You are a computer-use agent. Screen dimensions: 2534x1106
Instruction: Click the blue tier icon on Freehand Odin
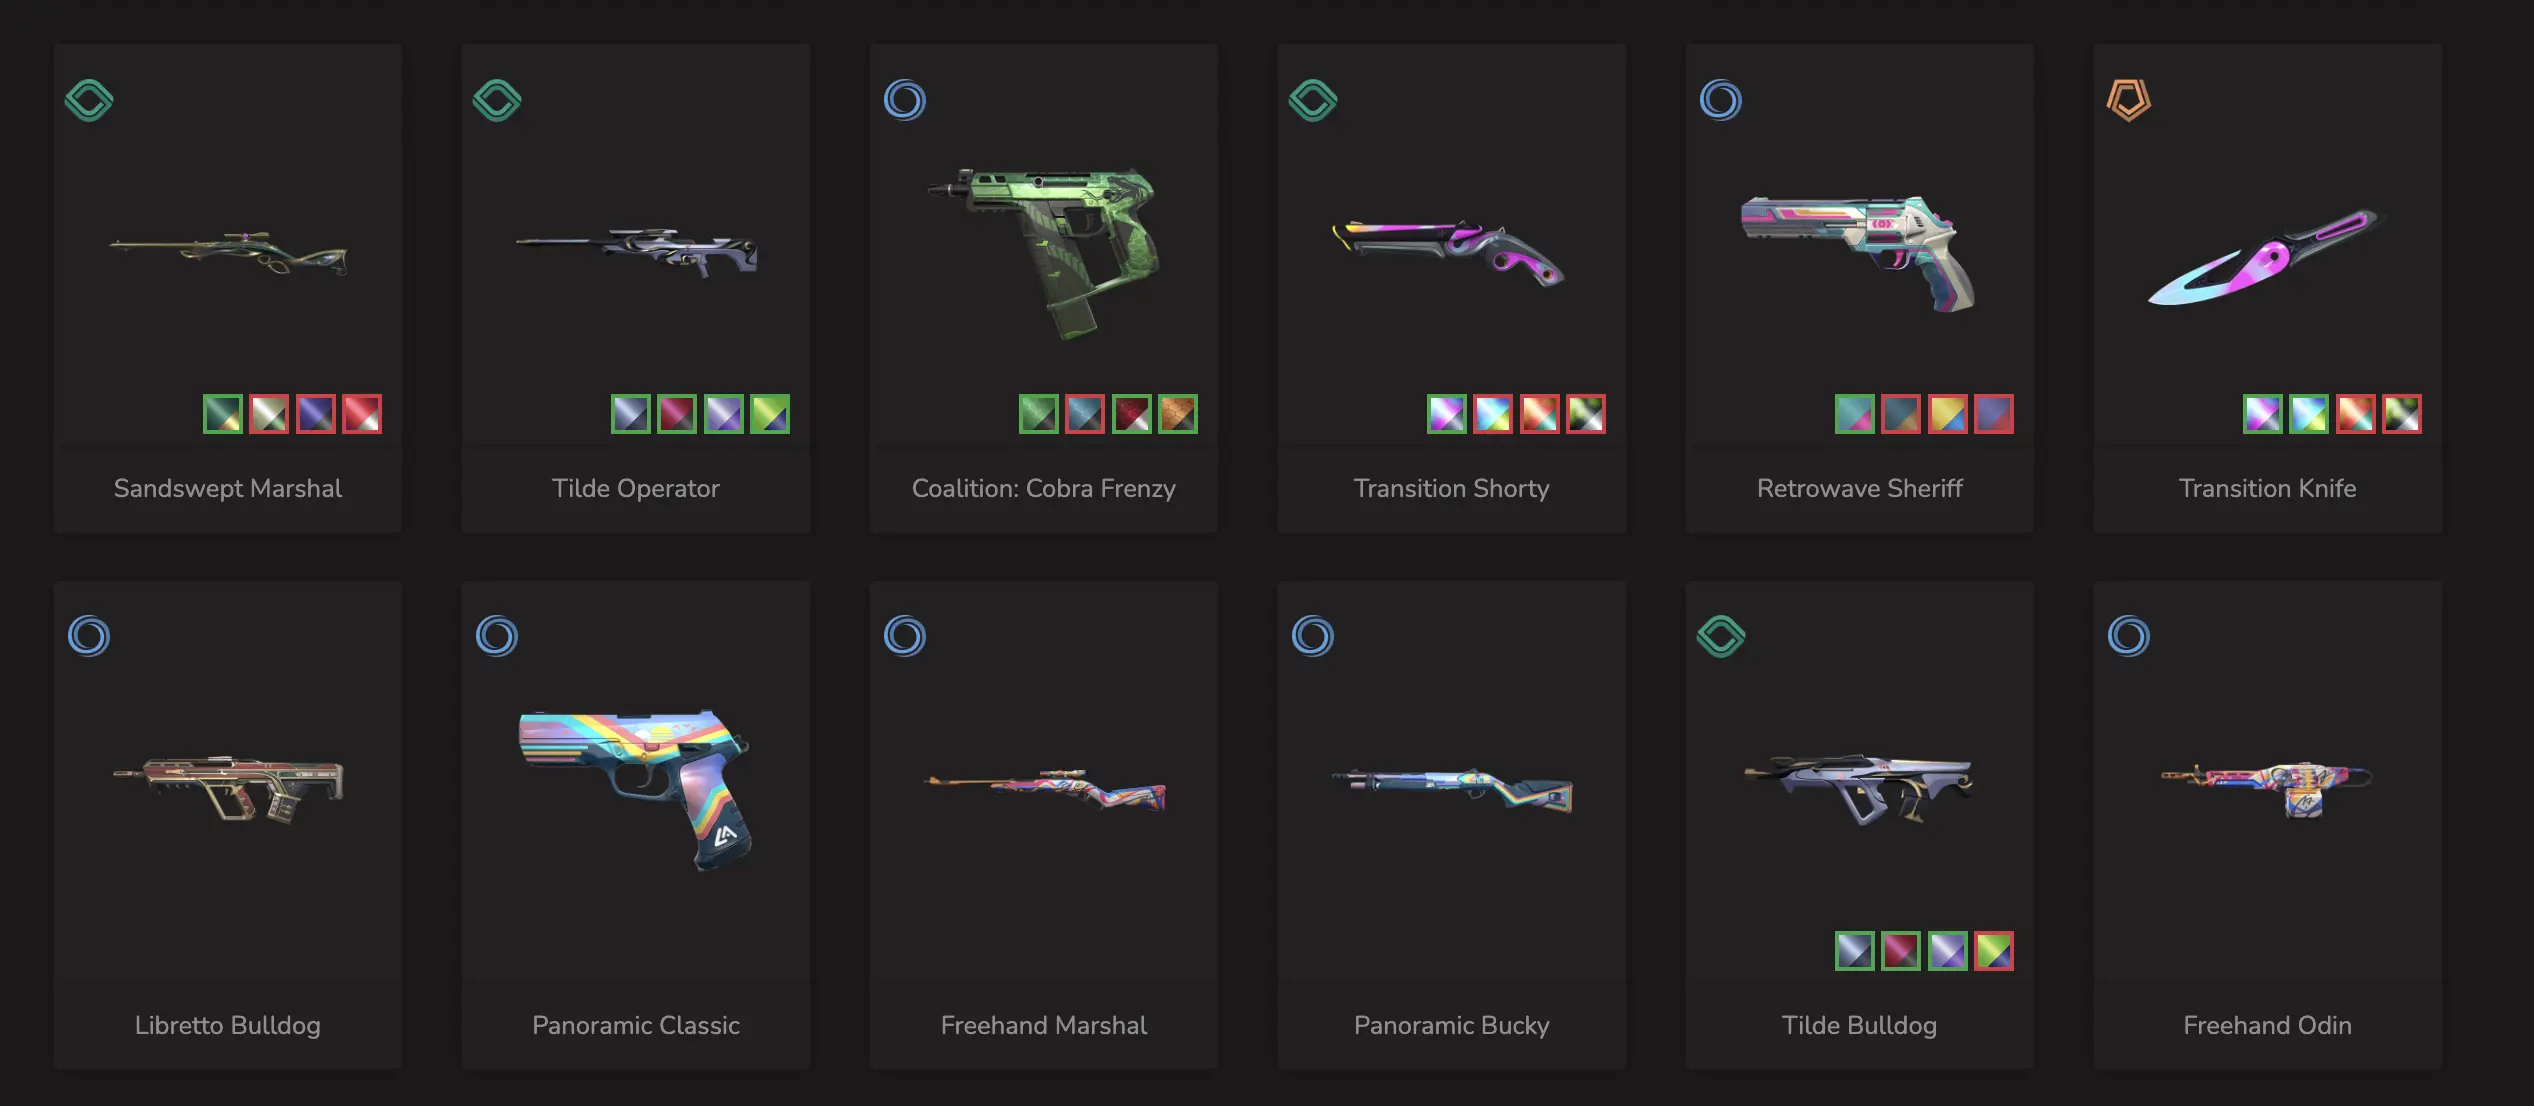coord(2129,636)
